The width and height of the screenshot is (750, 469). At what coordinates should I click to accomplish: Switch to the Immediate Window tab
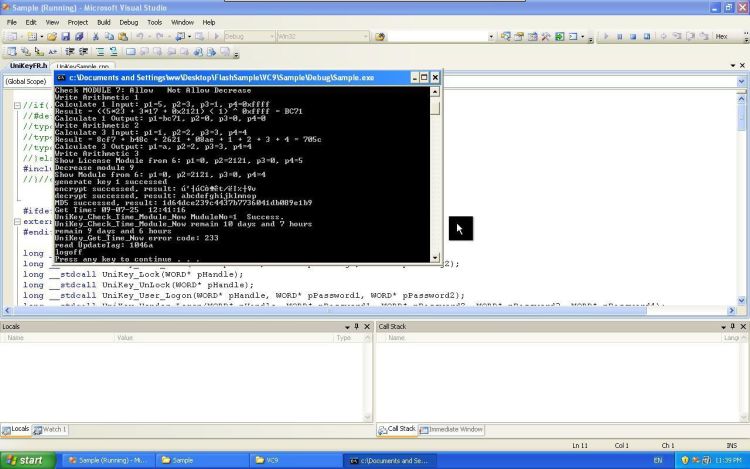[451, 429]
